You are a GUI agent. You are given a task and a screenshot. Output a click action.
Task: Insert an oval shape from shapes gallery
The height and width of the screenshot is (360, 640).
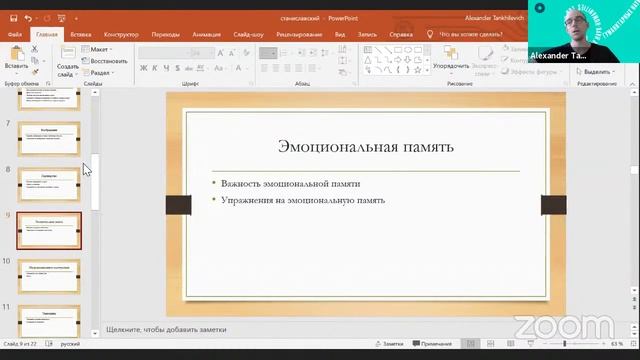click(x=407, y=50)
